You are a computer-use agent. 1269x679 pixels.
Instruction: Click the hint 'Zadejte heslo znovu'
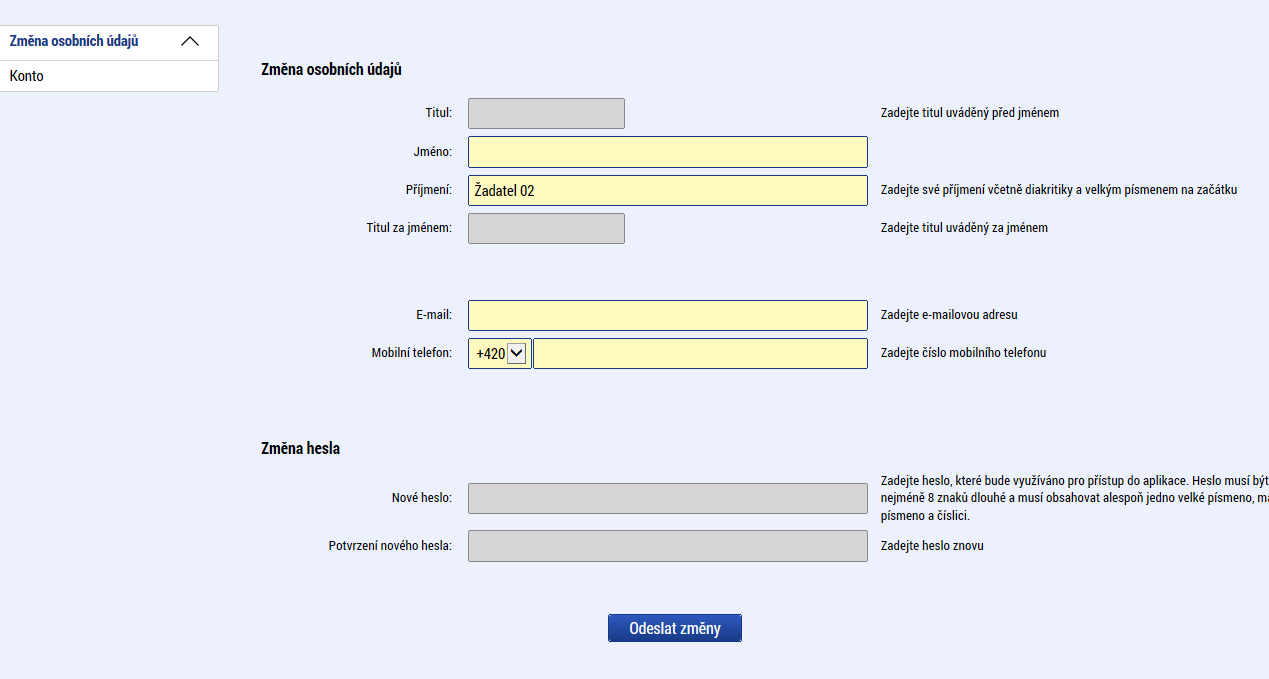(x=932, y=546)
